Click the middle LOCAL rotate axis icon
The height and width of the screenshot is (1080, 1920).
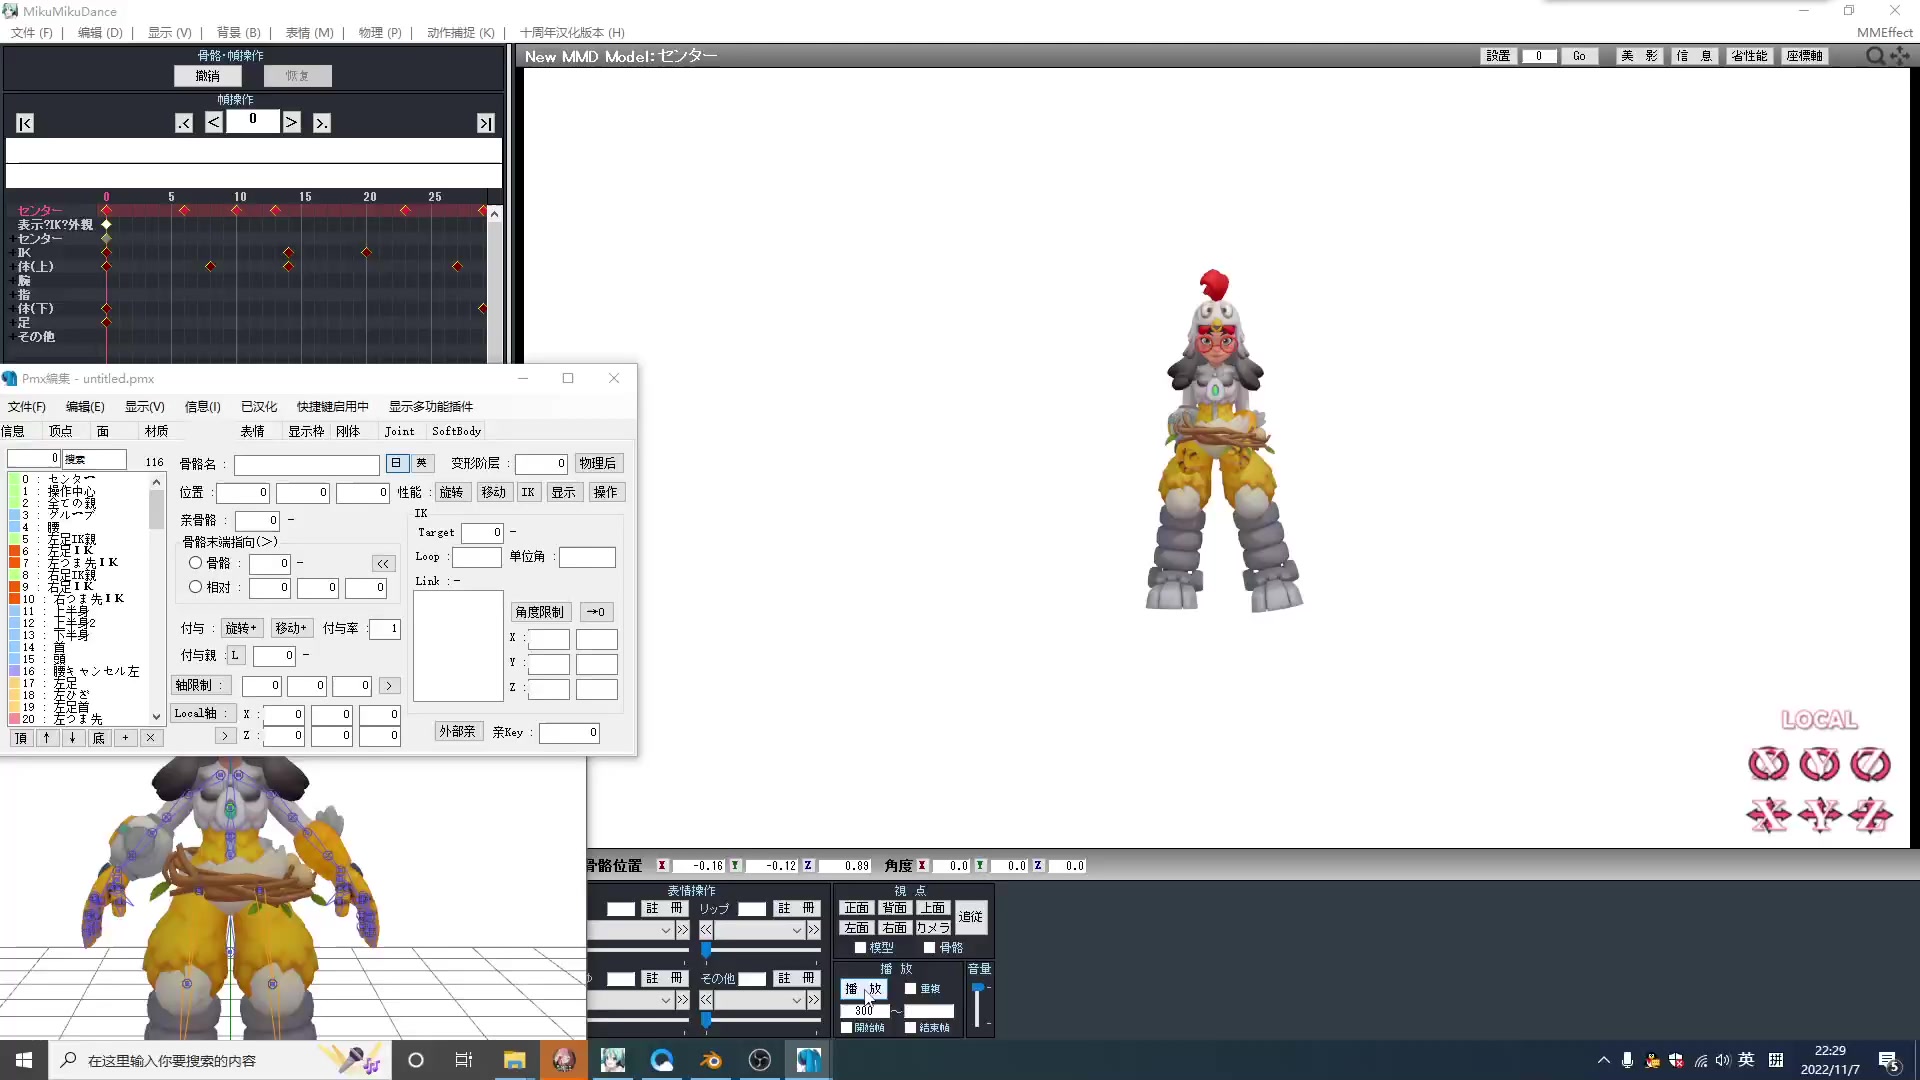(1819, 764)
